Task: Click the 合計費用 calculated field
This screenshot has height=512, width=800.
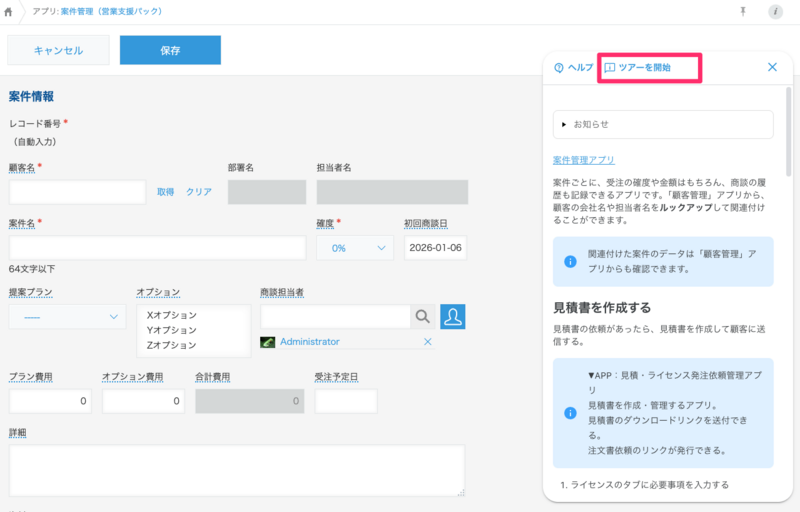Action: (250, 401)
